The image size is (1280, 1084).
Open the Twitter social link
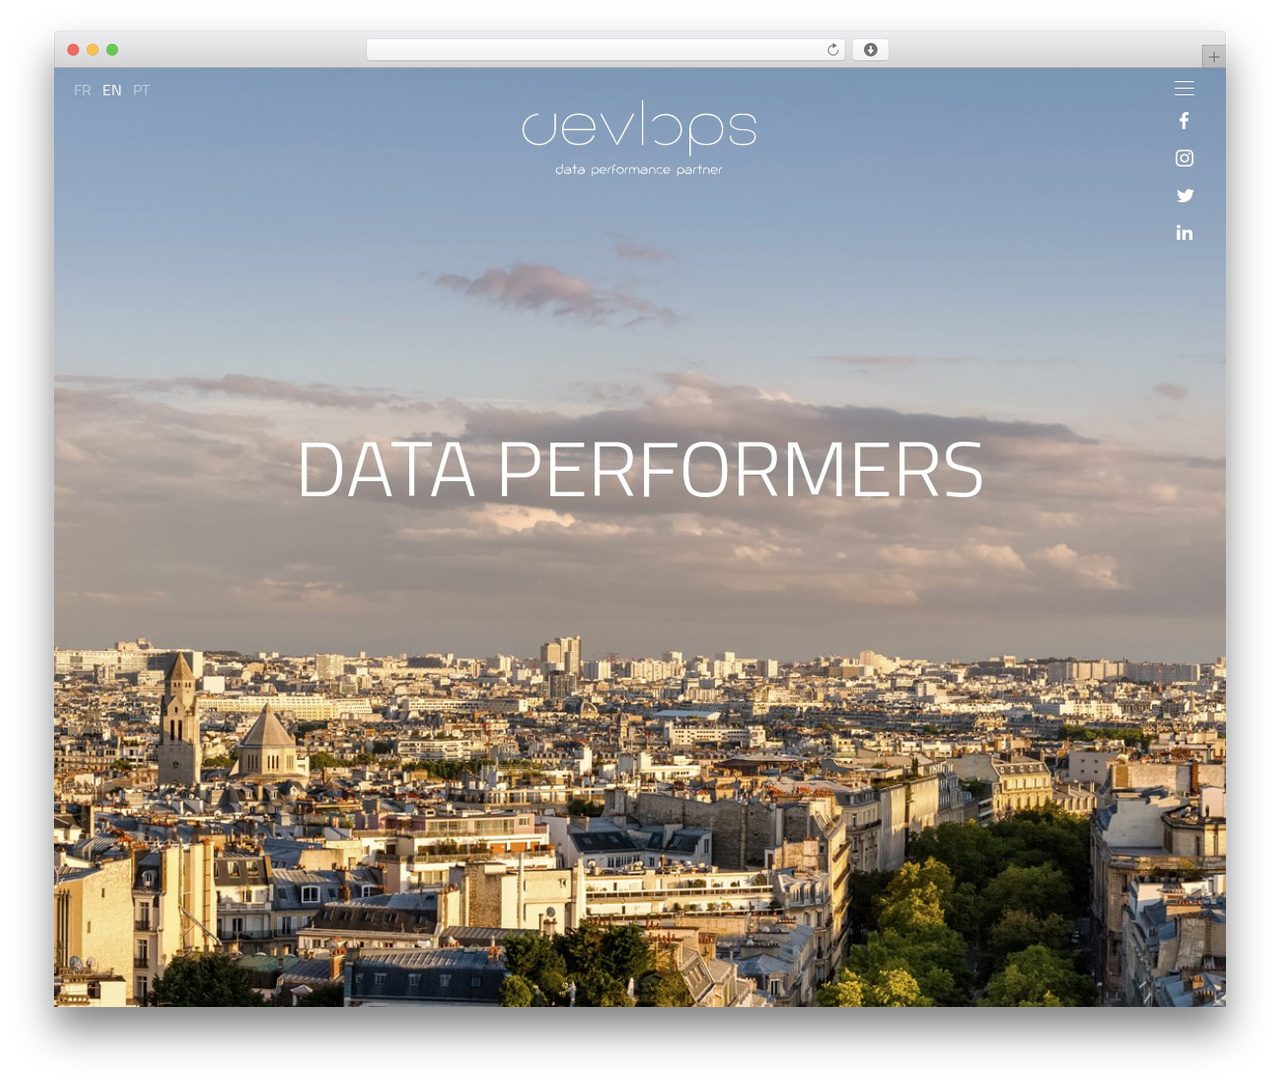[x=1185, y=196]
